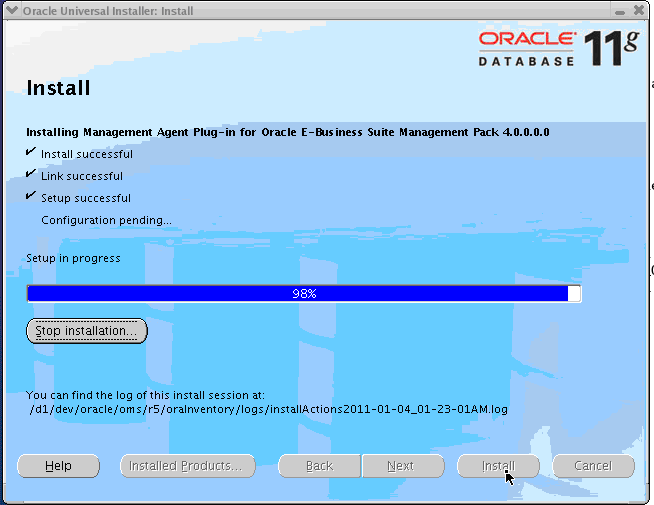The height and width of the screenshot is (505, 654).
Task: Open Help for the installer
Action: (x=58, y=466)
